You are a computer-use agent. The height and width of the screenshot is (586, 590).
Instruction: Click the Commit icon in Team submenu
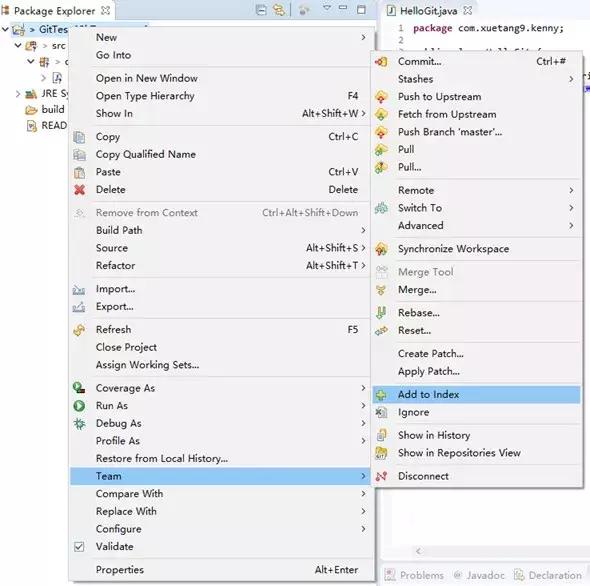(x=381, y=61)
